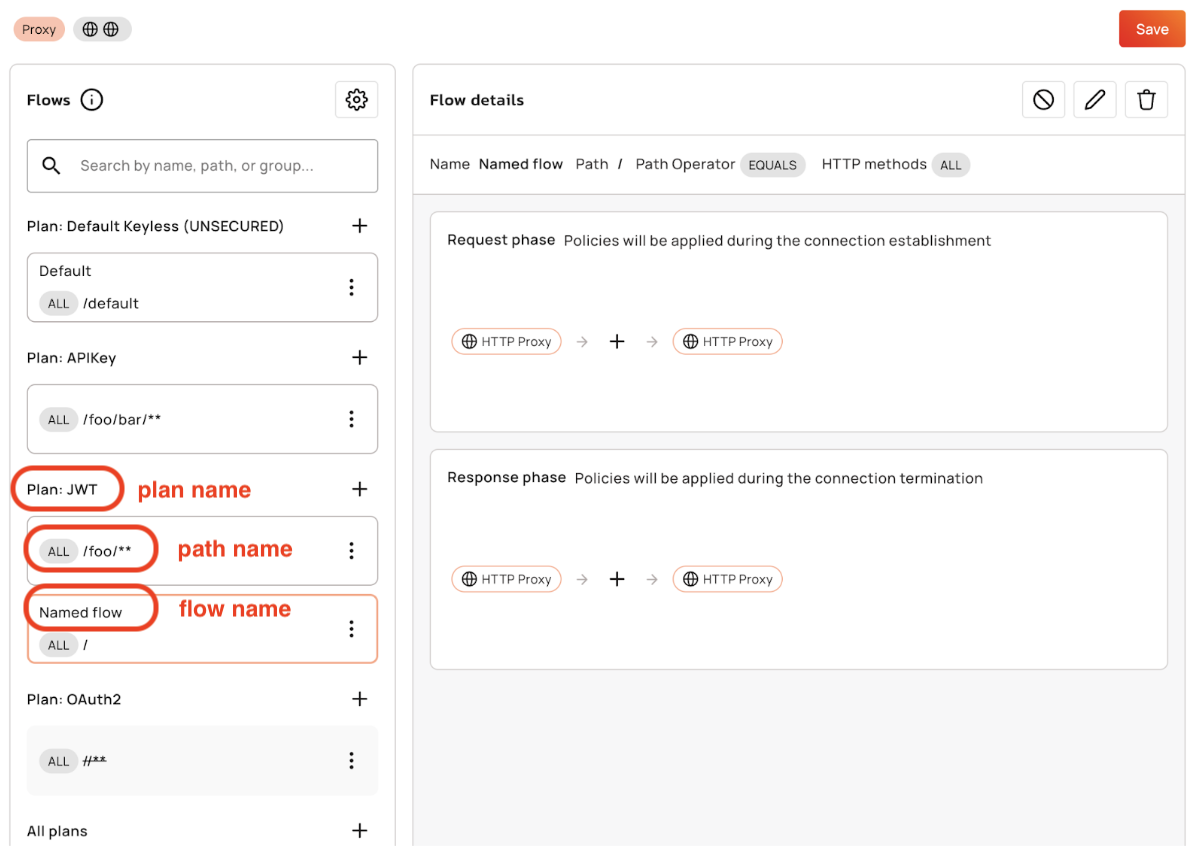
Task: Open the Default flow's three-dot menu
Action: tap(351, 287)
